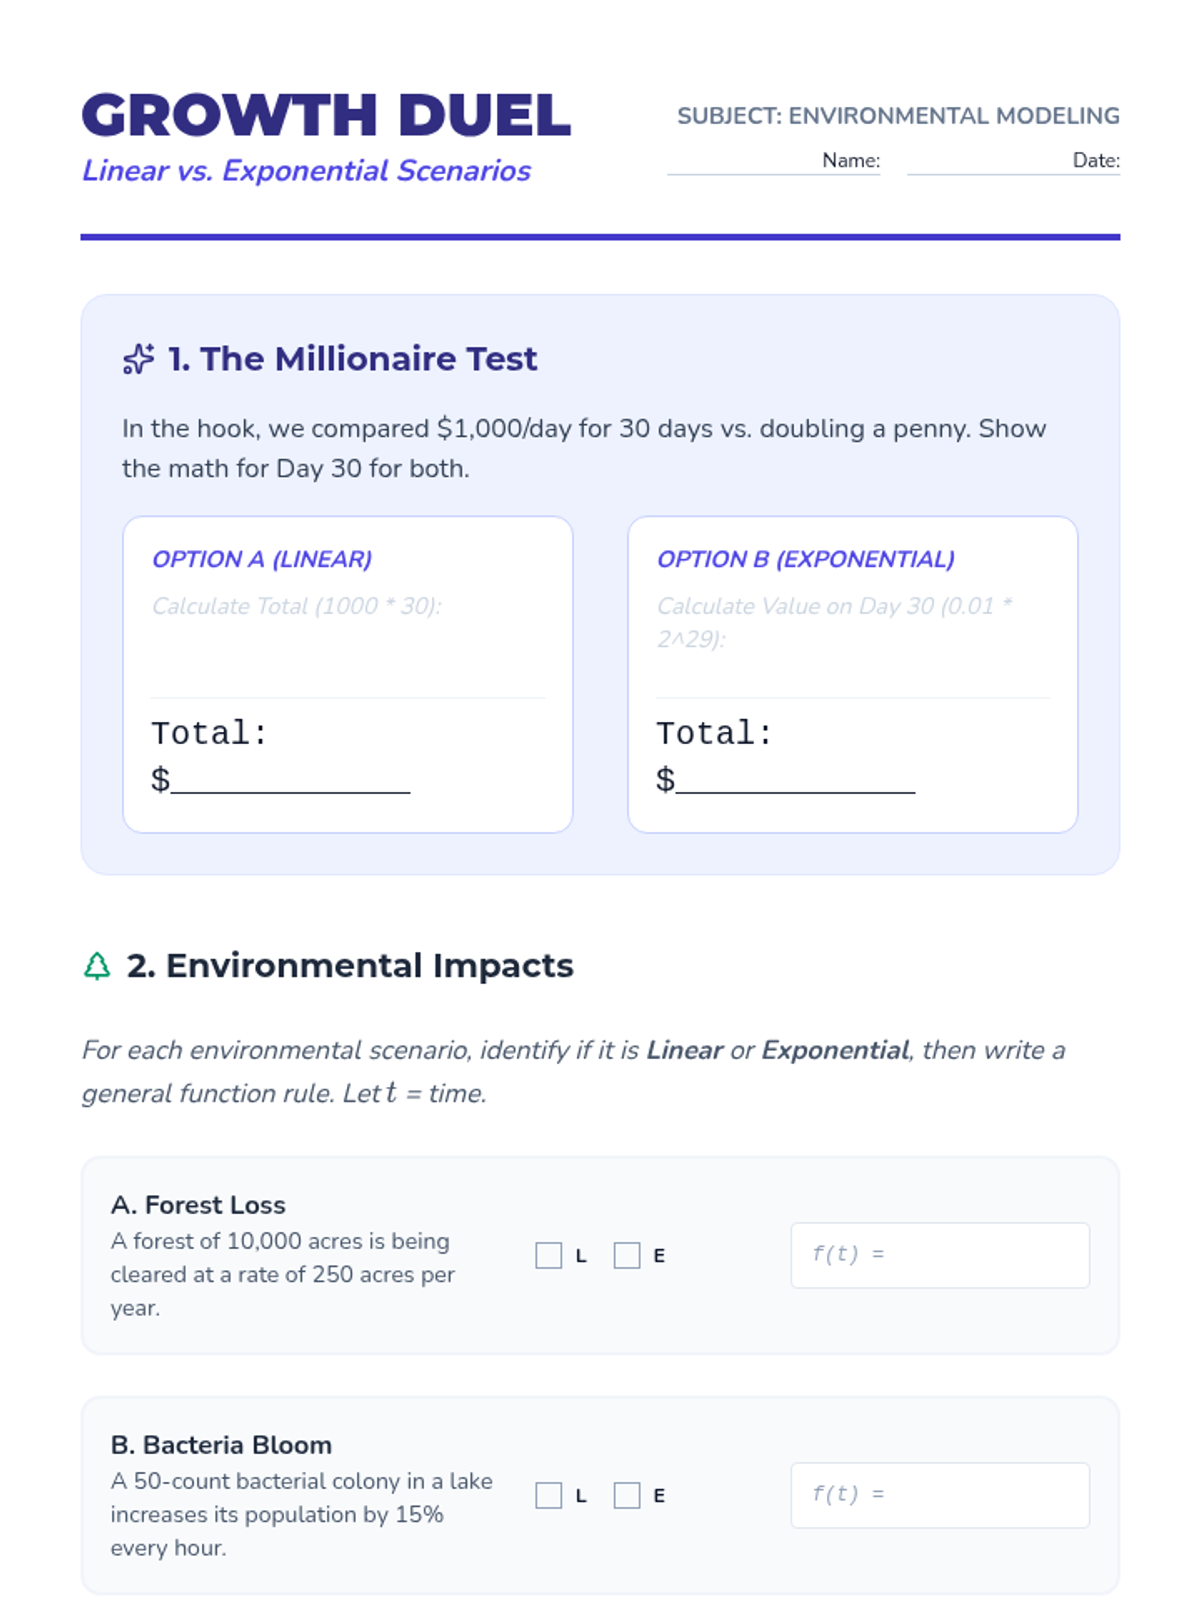
Task: Check the E box for Bacteria Bloom
Action: [x=627, y=1495]
